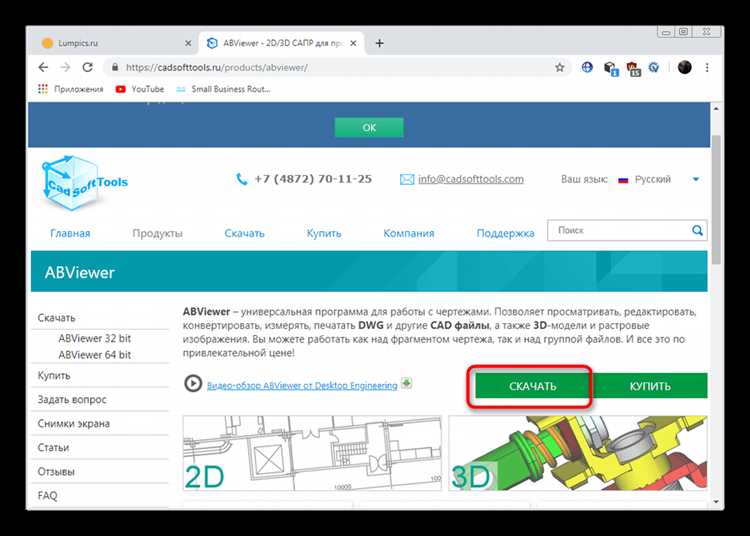Choose ABViewer 64 bit in sidebar

(x=94, y=355)
